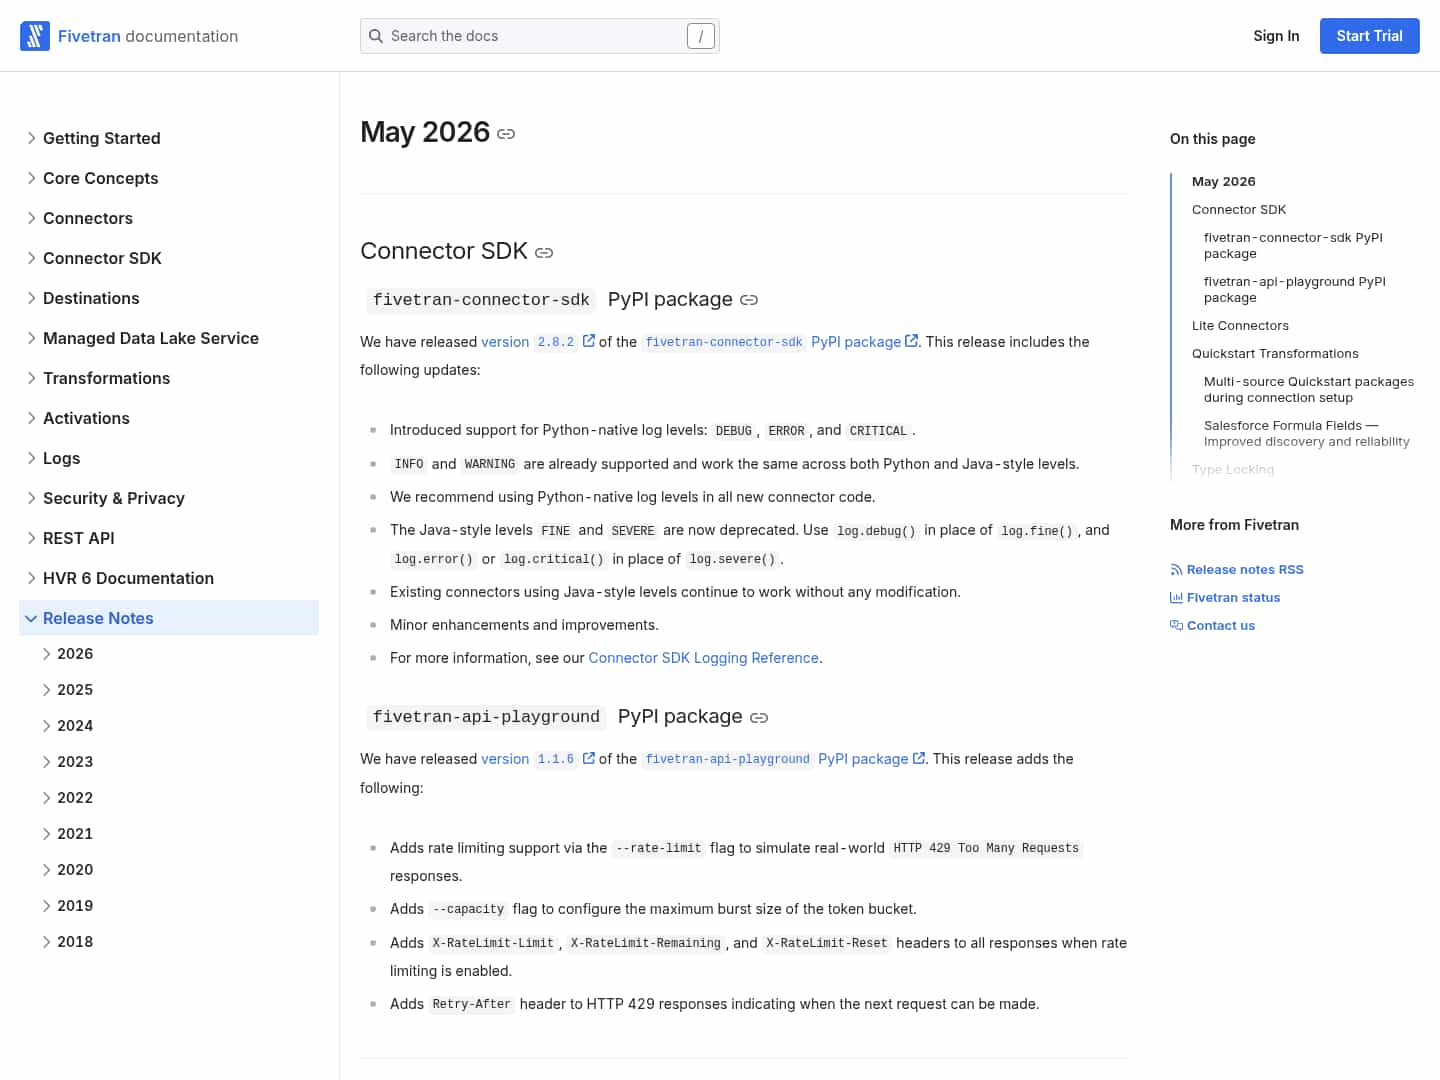Click external link icon after version 2.8.2
Image resolution: width=1440 pixels, height=1080 pixels.
point(589,341)
